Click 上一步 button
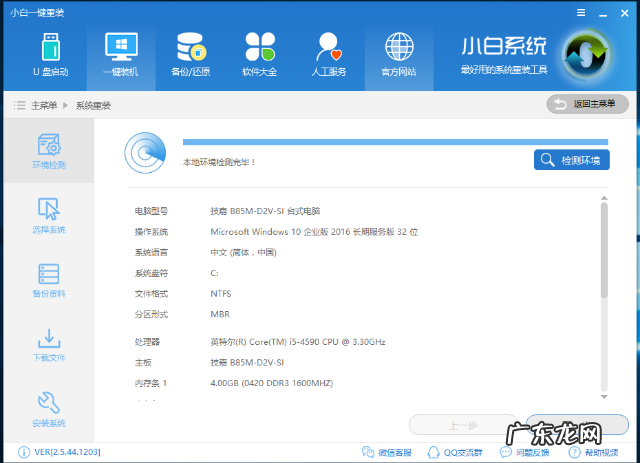This screenshot has height=463, width=640. coord(462,425)
